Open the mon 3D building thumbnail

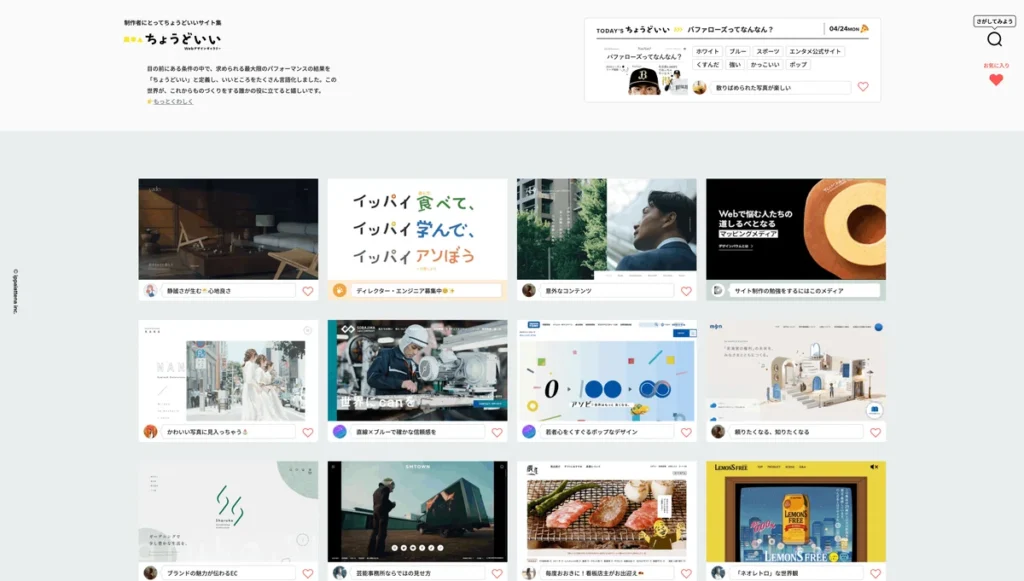796,370
